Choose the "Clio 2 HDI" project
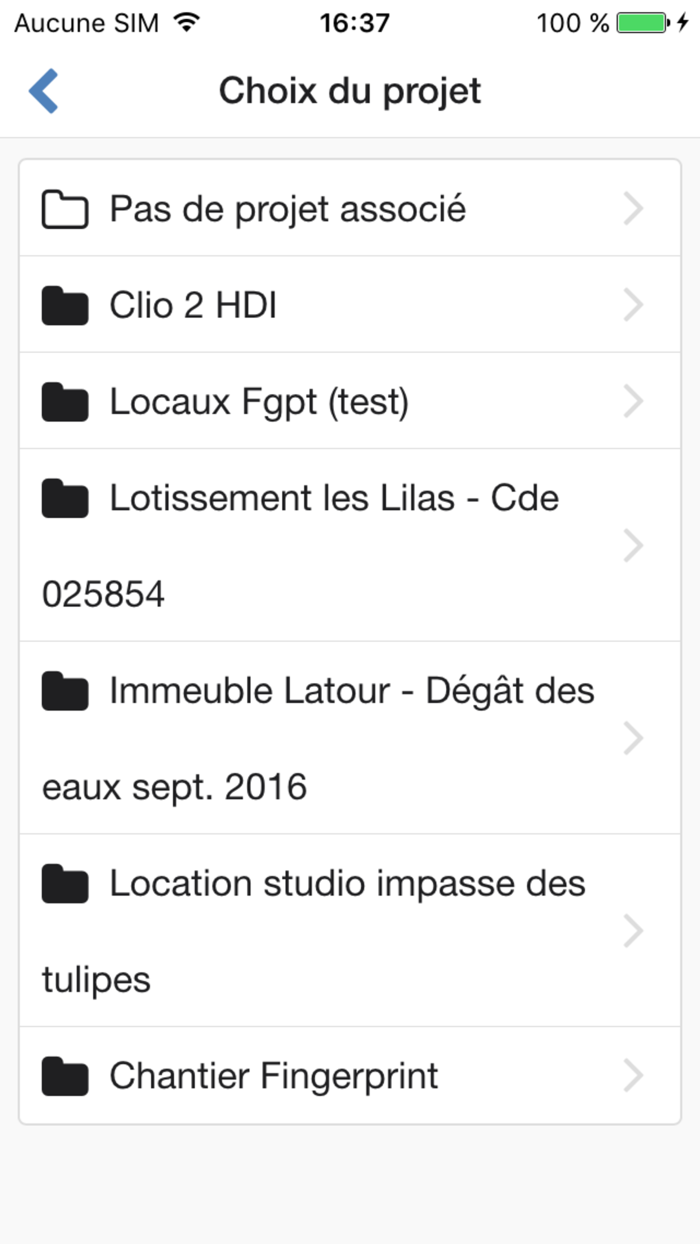The image size is (700, 1244). pyautogui.click(x=193, y=305)
